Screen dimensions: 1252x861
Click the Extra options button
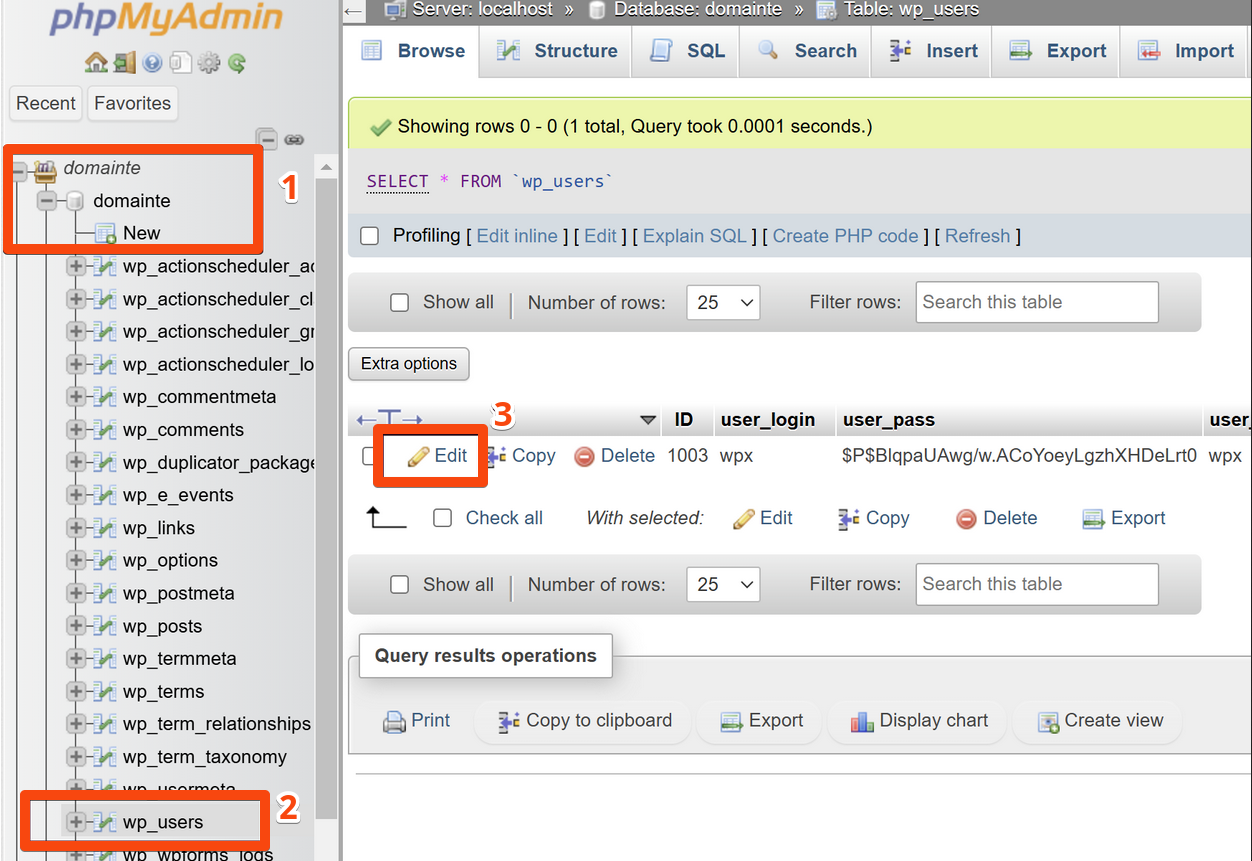pyautogui.click(x=408, y=364)
